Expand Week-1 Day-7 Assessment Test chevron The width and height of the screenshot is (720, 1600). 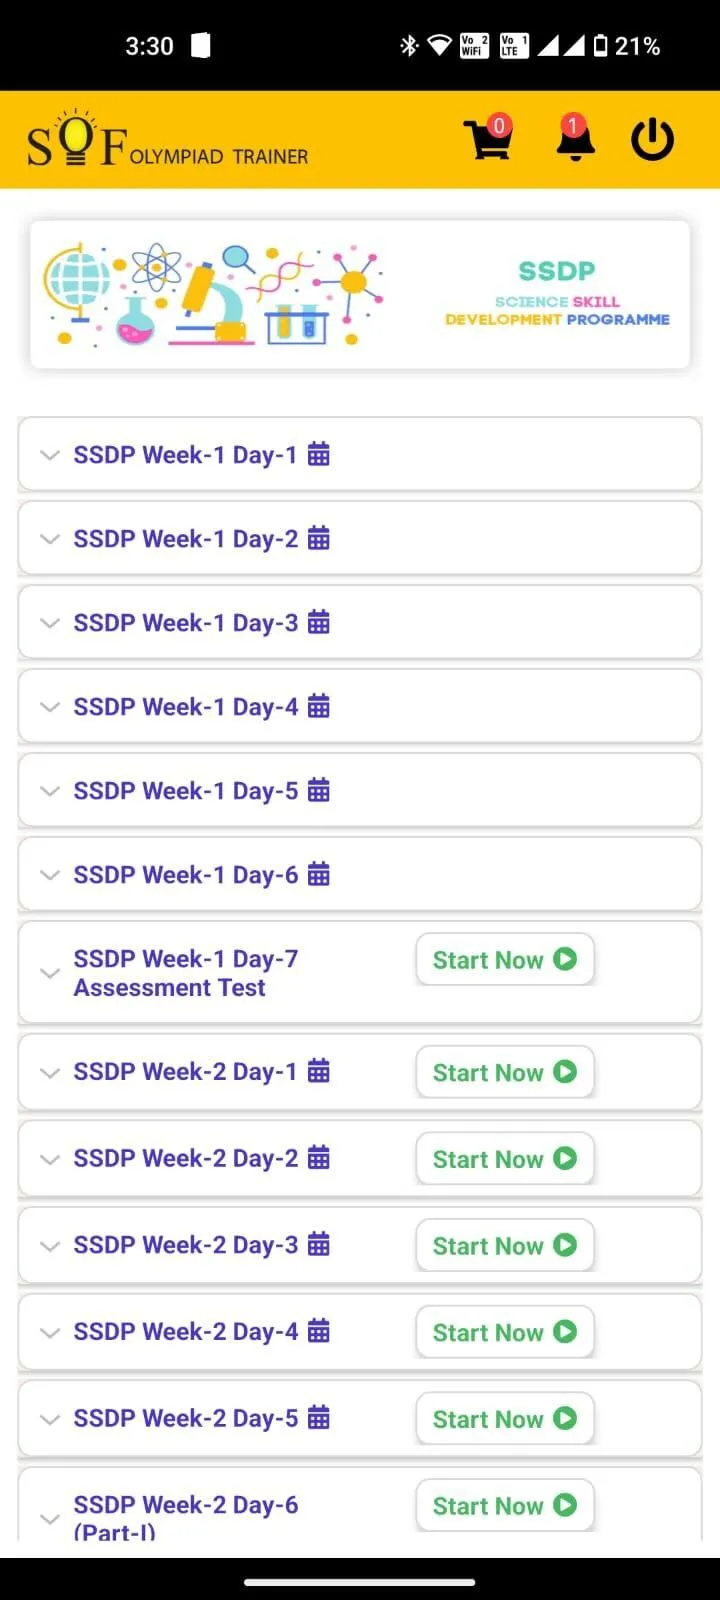click(49, 973)
